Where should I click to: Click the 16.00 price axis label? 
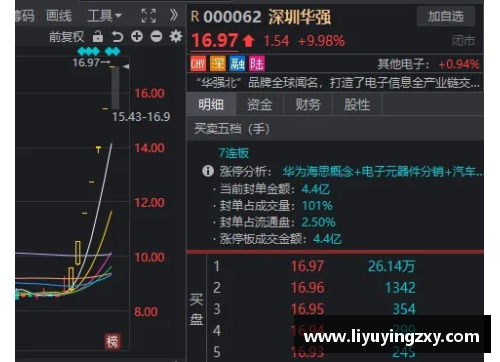click(x=149, y=93)
